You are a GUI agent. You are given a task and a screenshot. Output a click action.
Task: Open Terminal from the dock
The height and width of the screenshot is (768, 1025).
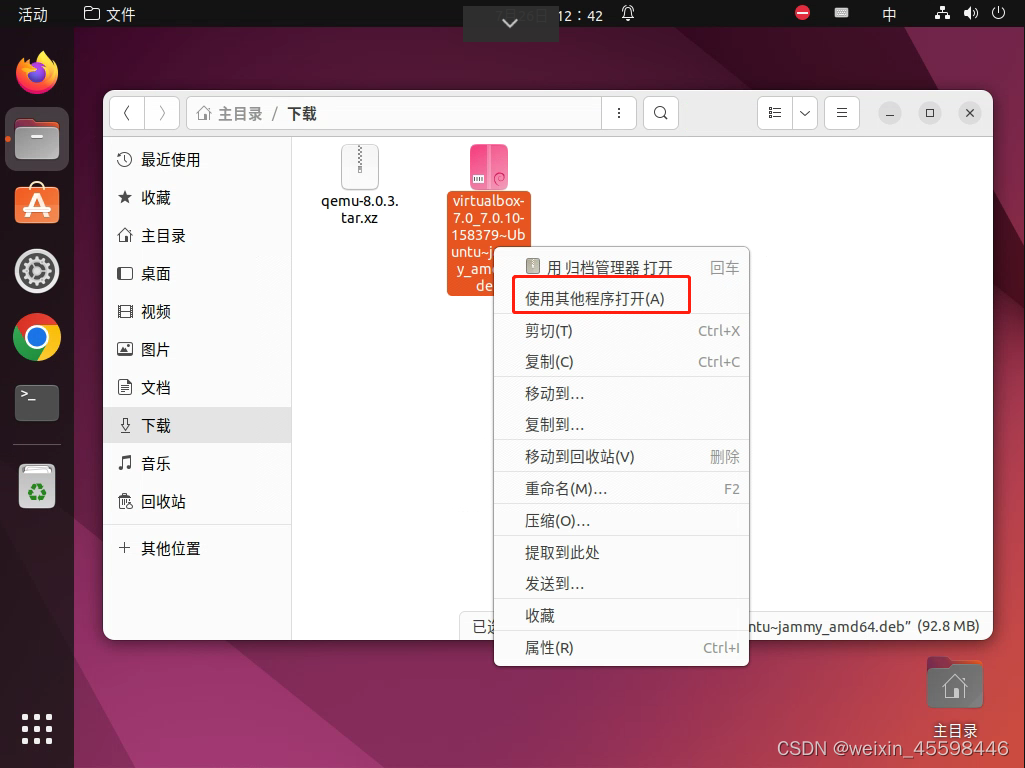(x=37, y=403)
